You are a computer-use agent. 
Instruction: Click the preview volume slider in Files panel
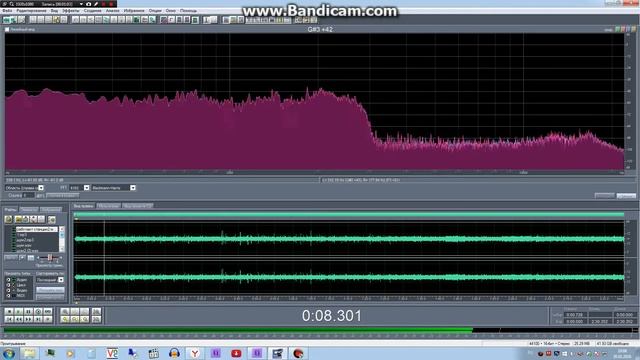49,258
